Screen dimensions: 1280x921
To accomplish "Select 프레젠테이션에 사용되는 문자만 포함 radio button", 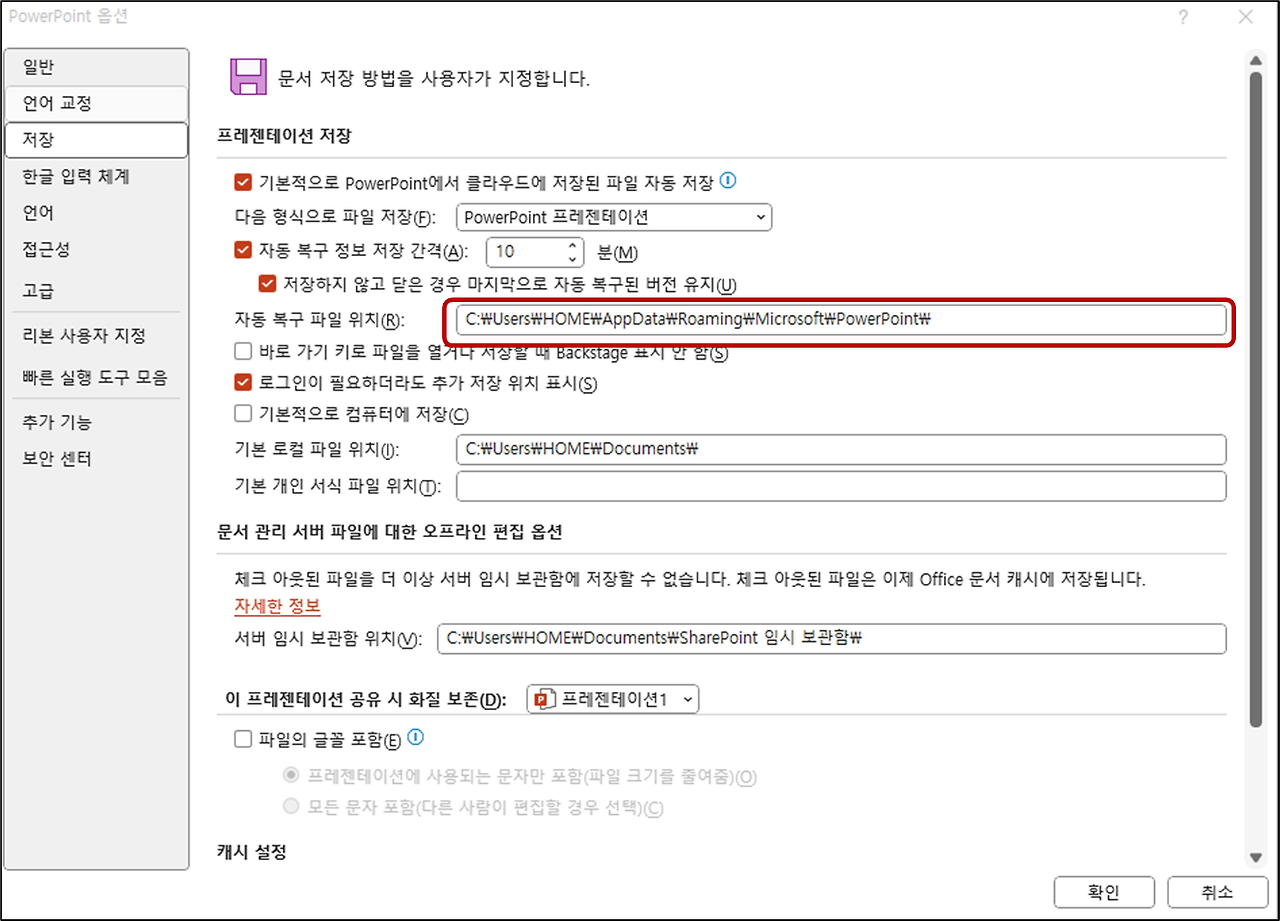I will pyautogui.click(x=291, y=776).
